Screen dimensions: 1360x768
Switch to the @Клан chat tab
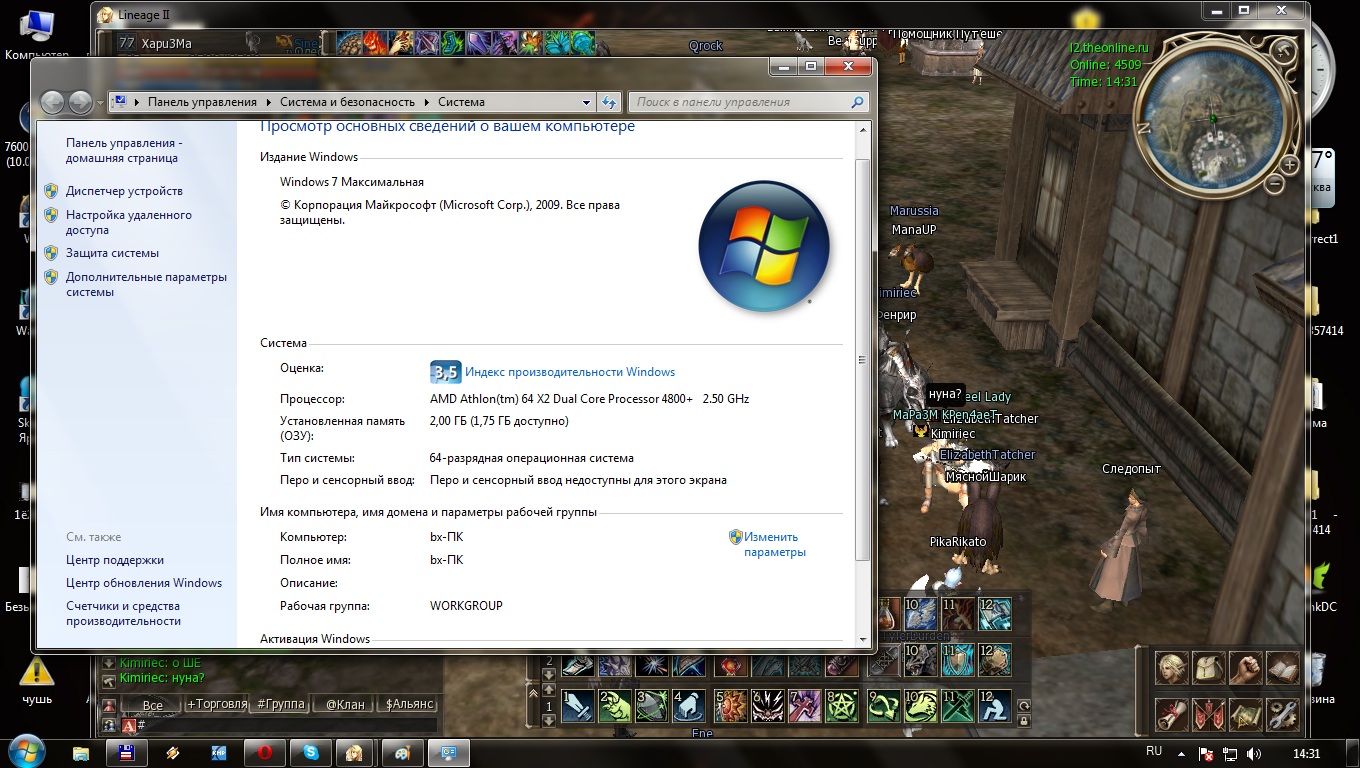point(345,704)
